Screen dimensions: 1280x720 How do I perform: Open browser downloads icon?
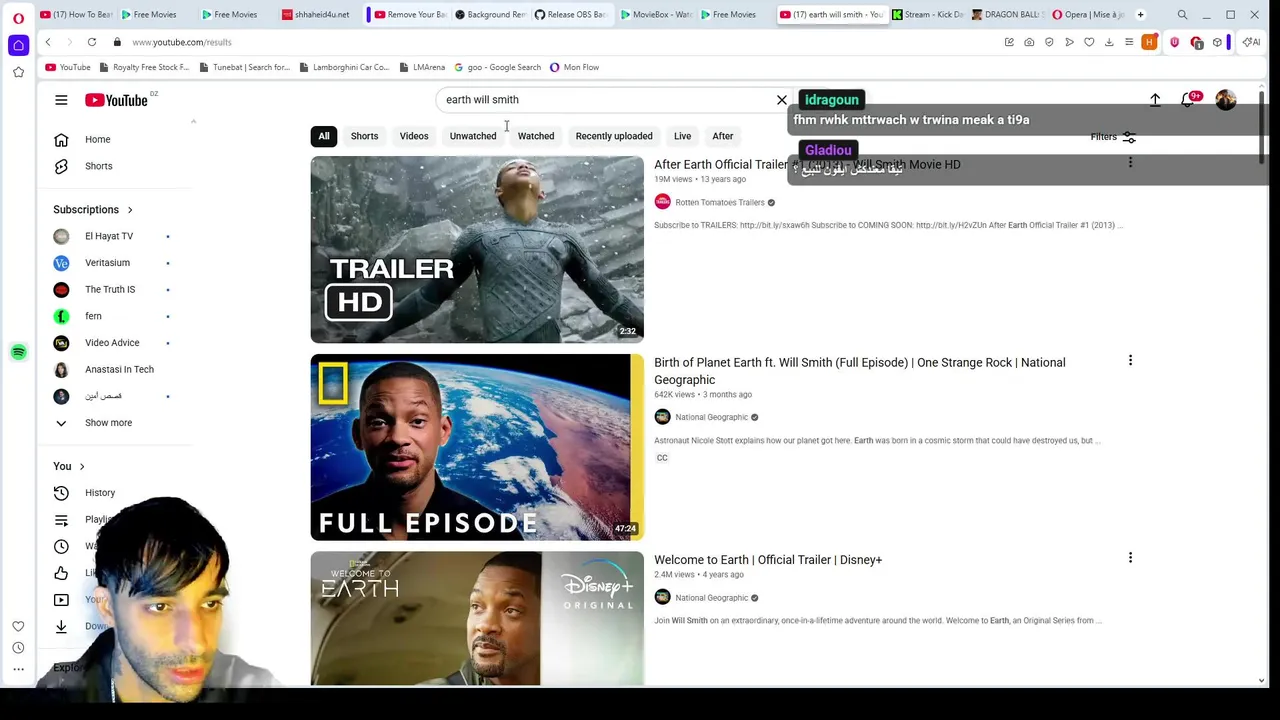coord(1109,42)
